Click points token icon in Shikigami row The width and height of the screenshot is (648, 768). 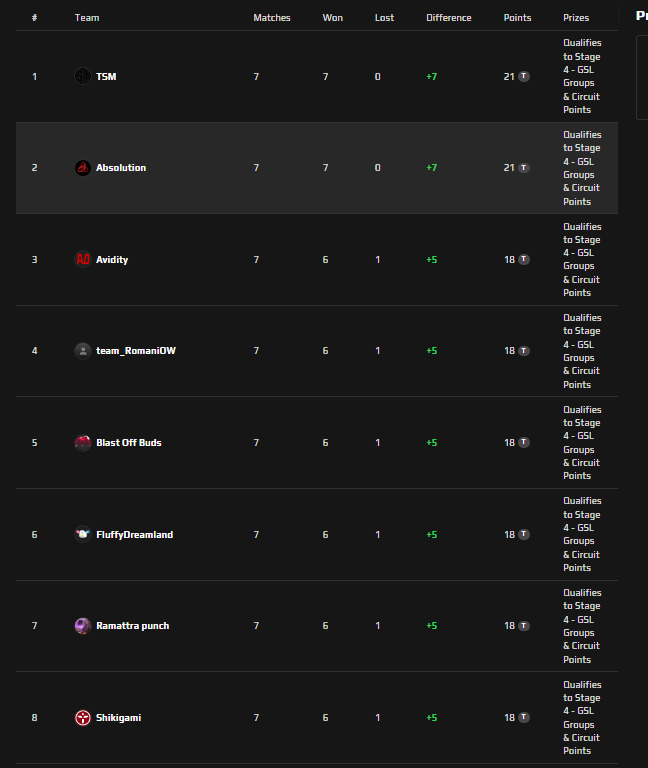click(524, 717)
